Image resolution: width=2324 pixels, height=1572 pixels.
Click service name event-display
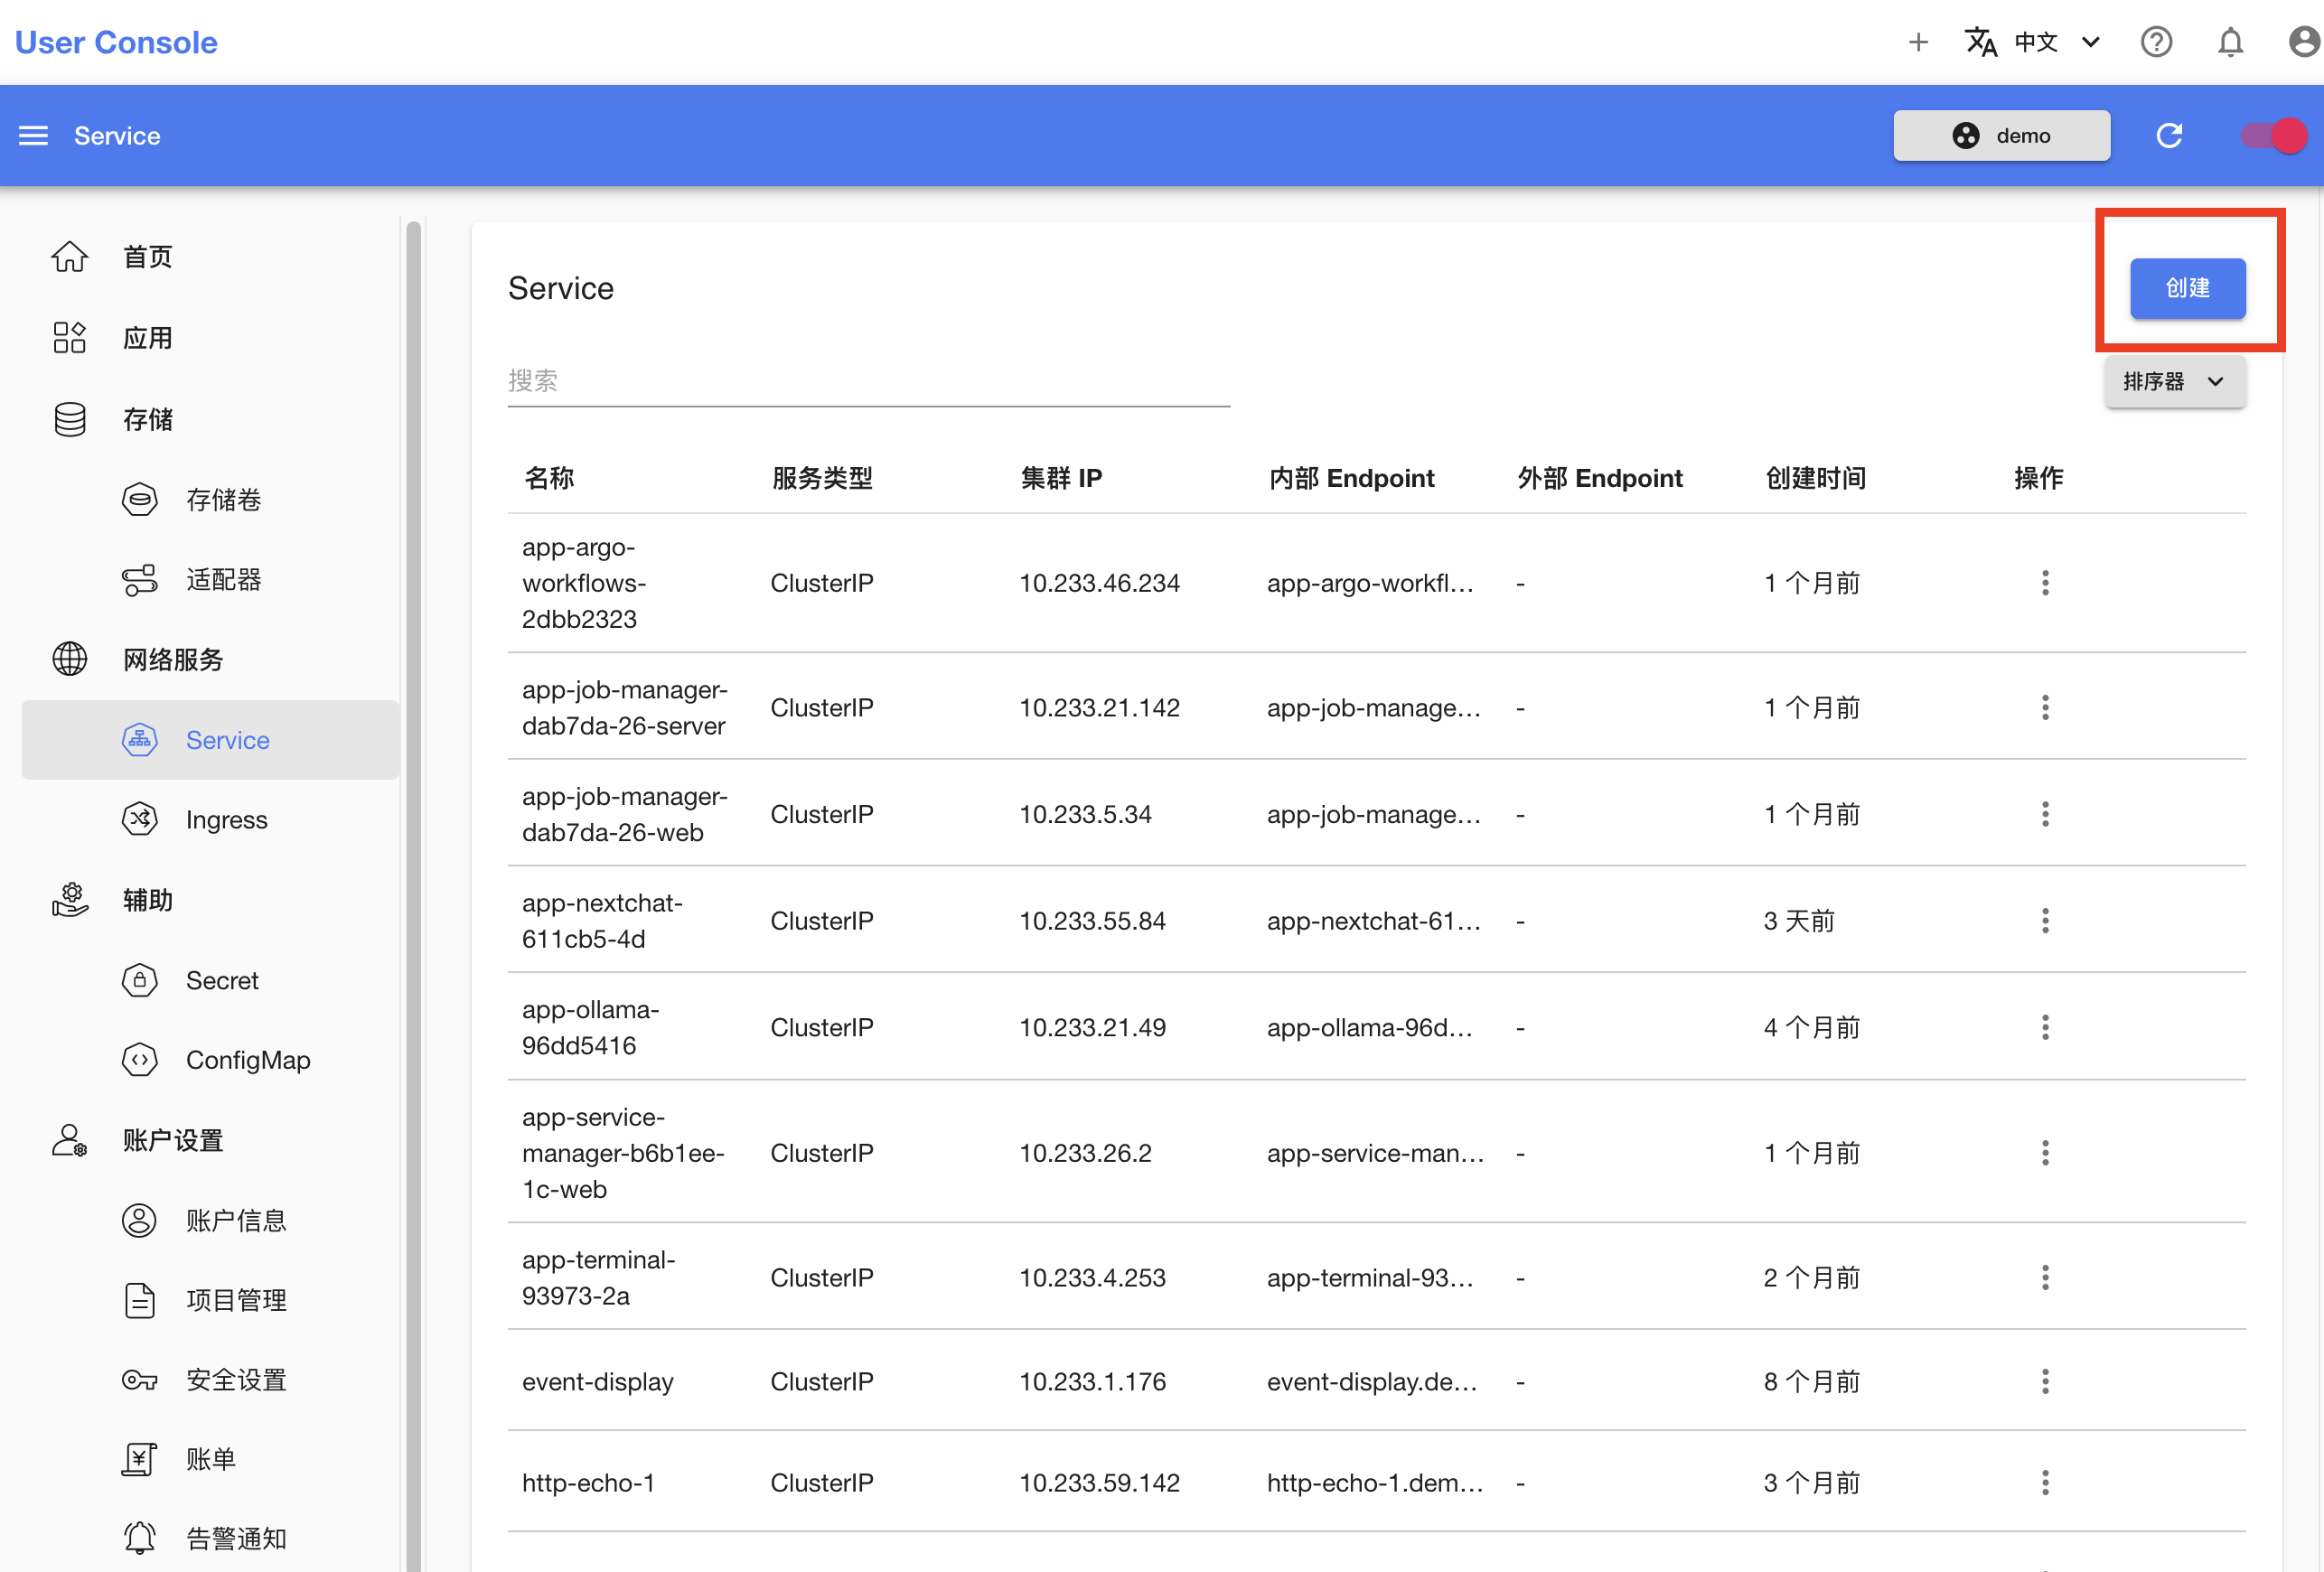(x=597, y=1382)
